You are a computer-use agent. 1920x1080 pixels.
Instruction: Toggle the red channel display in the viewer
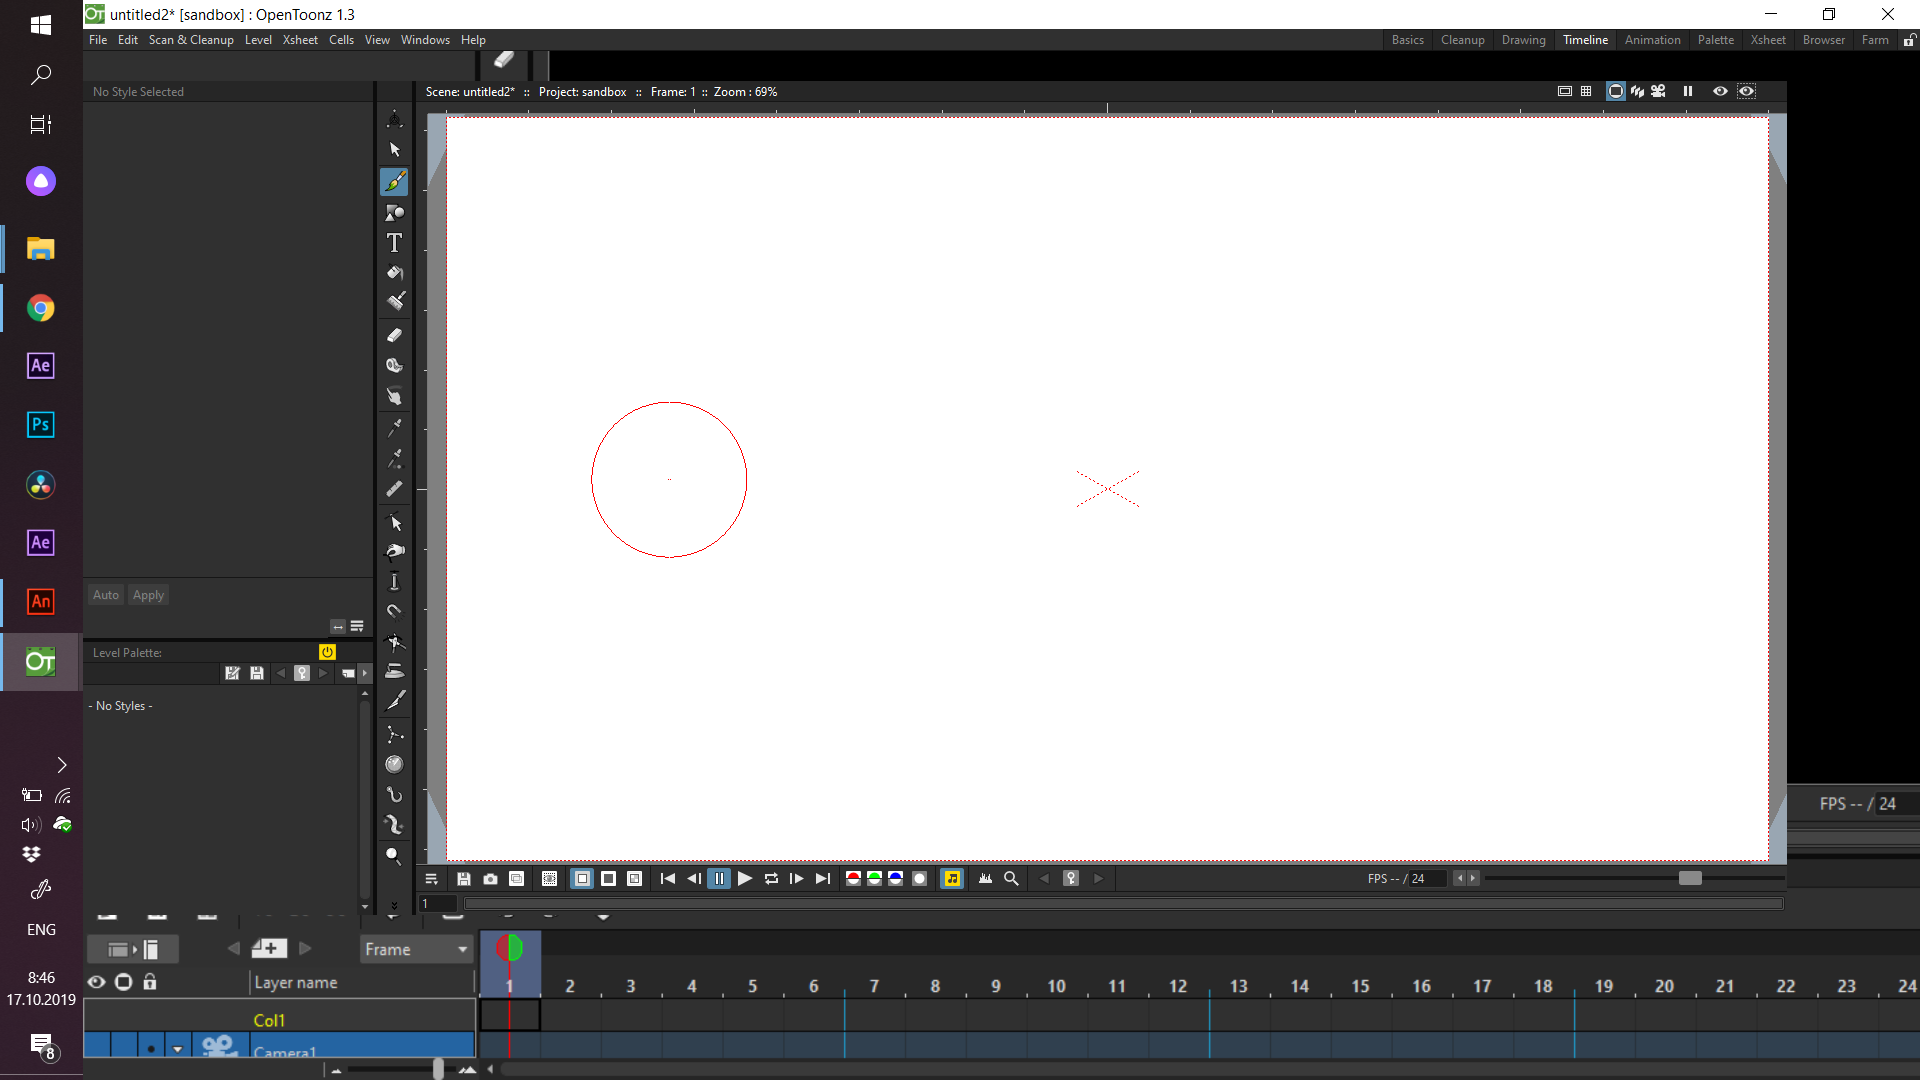tap(853, 878)
